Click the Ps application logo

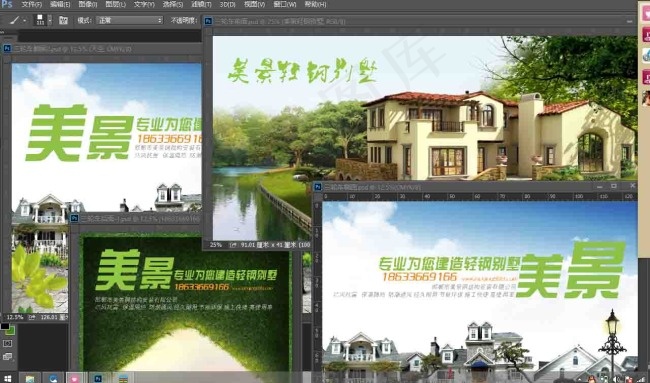click(x=7, y=4)
